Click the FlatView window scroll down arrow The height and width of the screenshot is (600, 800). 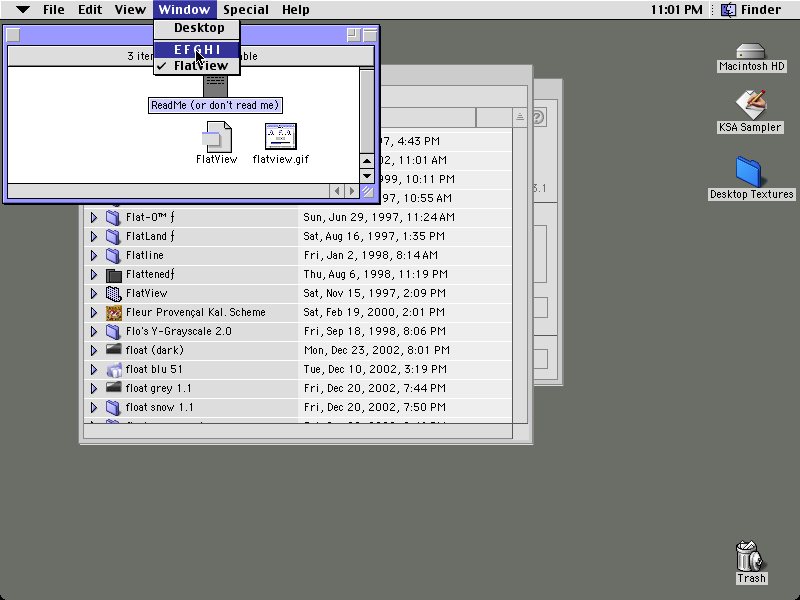coord(367,176)
